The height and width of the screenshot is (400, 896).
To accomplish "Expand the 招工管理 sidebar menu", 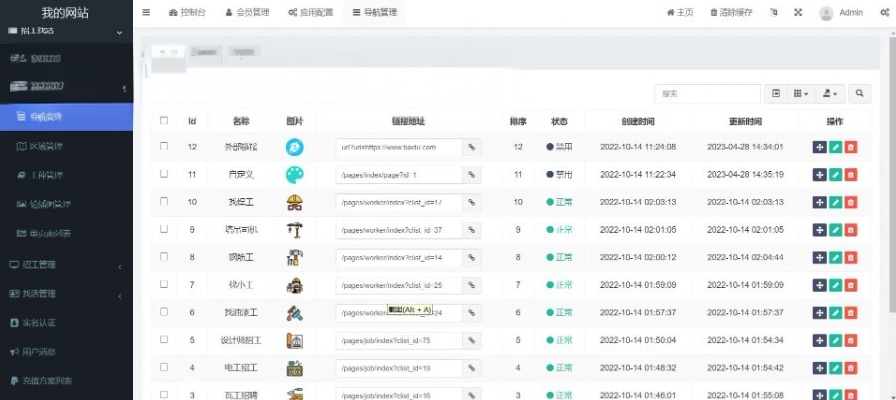I will (x=66, y=265).
